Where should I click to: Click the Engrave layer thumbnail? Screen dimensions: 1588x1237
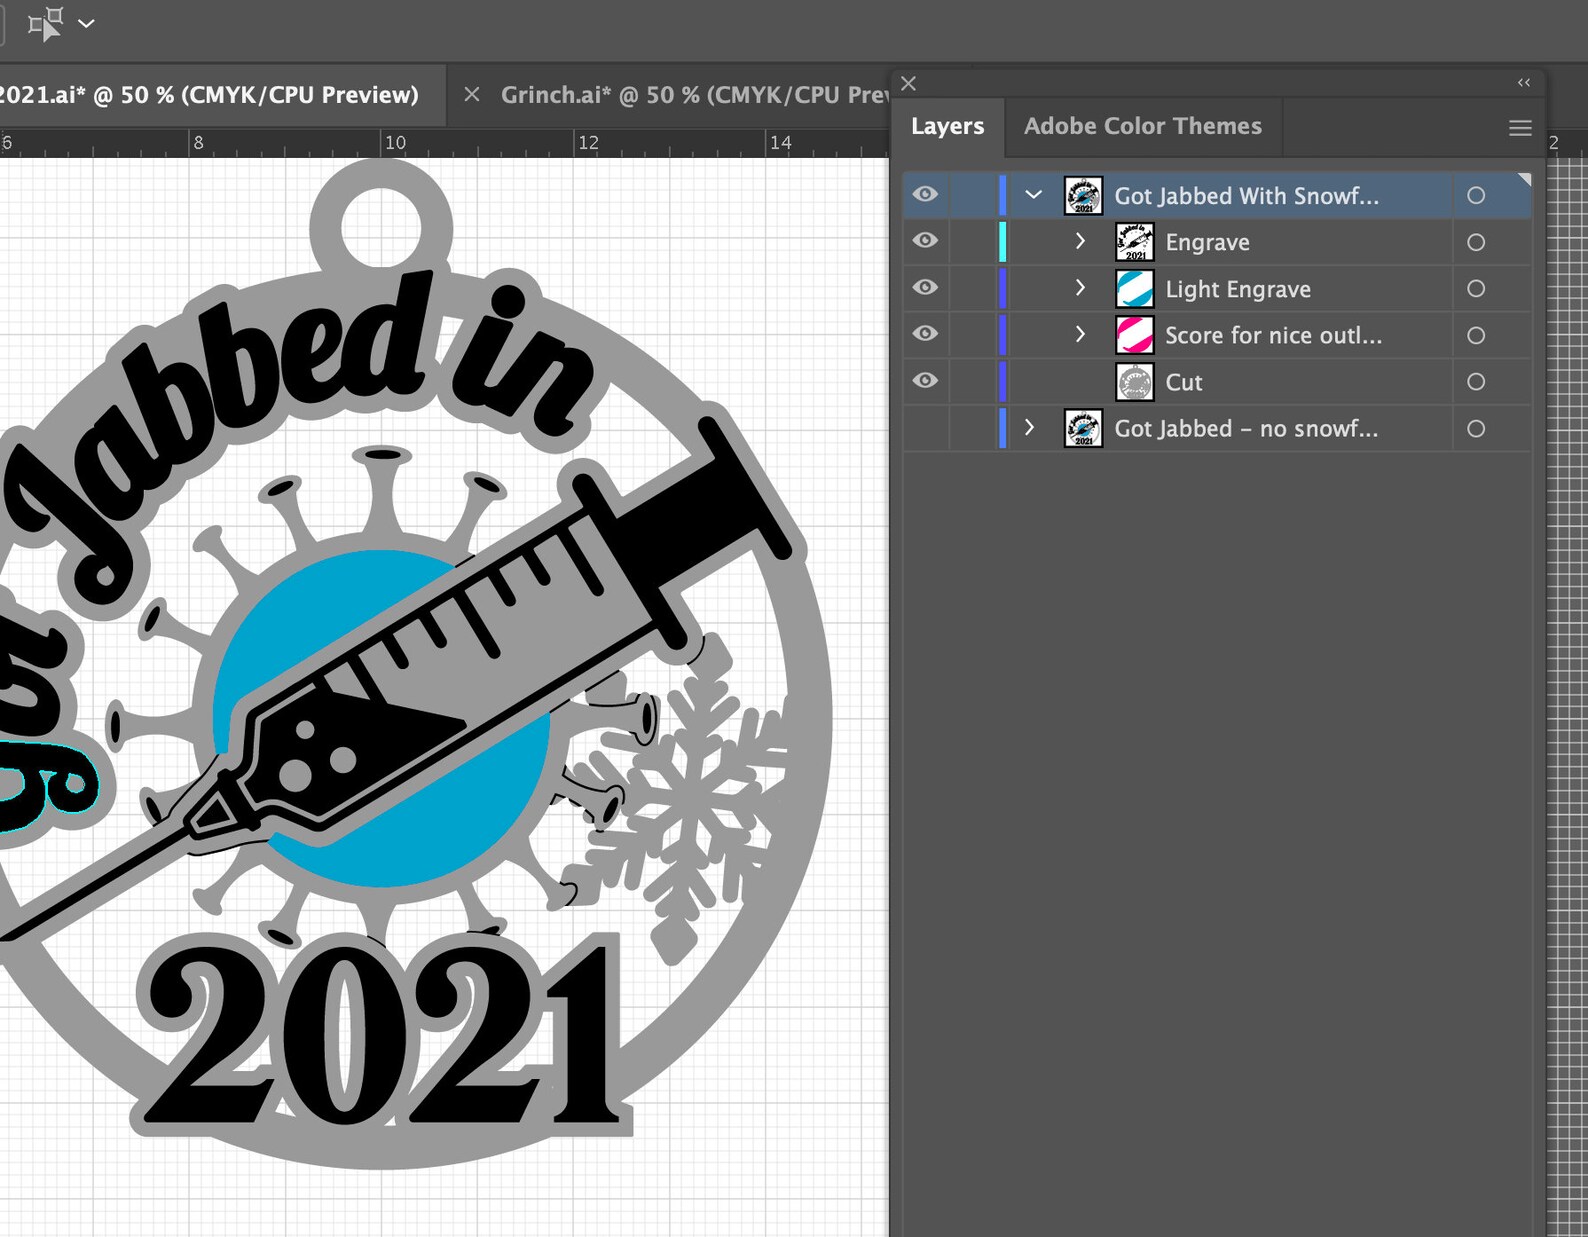[x=1135, y=242]
